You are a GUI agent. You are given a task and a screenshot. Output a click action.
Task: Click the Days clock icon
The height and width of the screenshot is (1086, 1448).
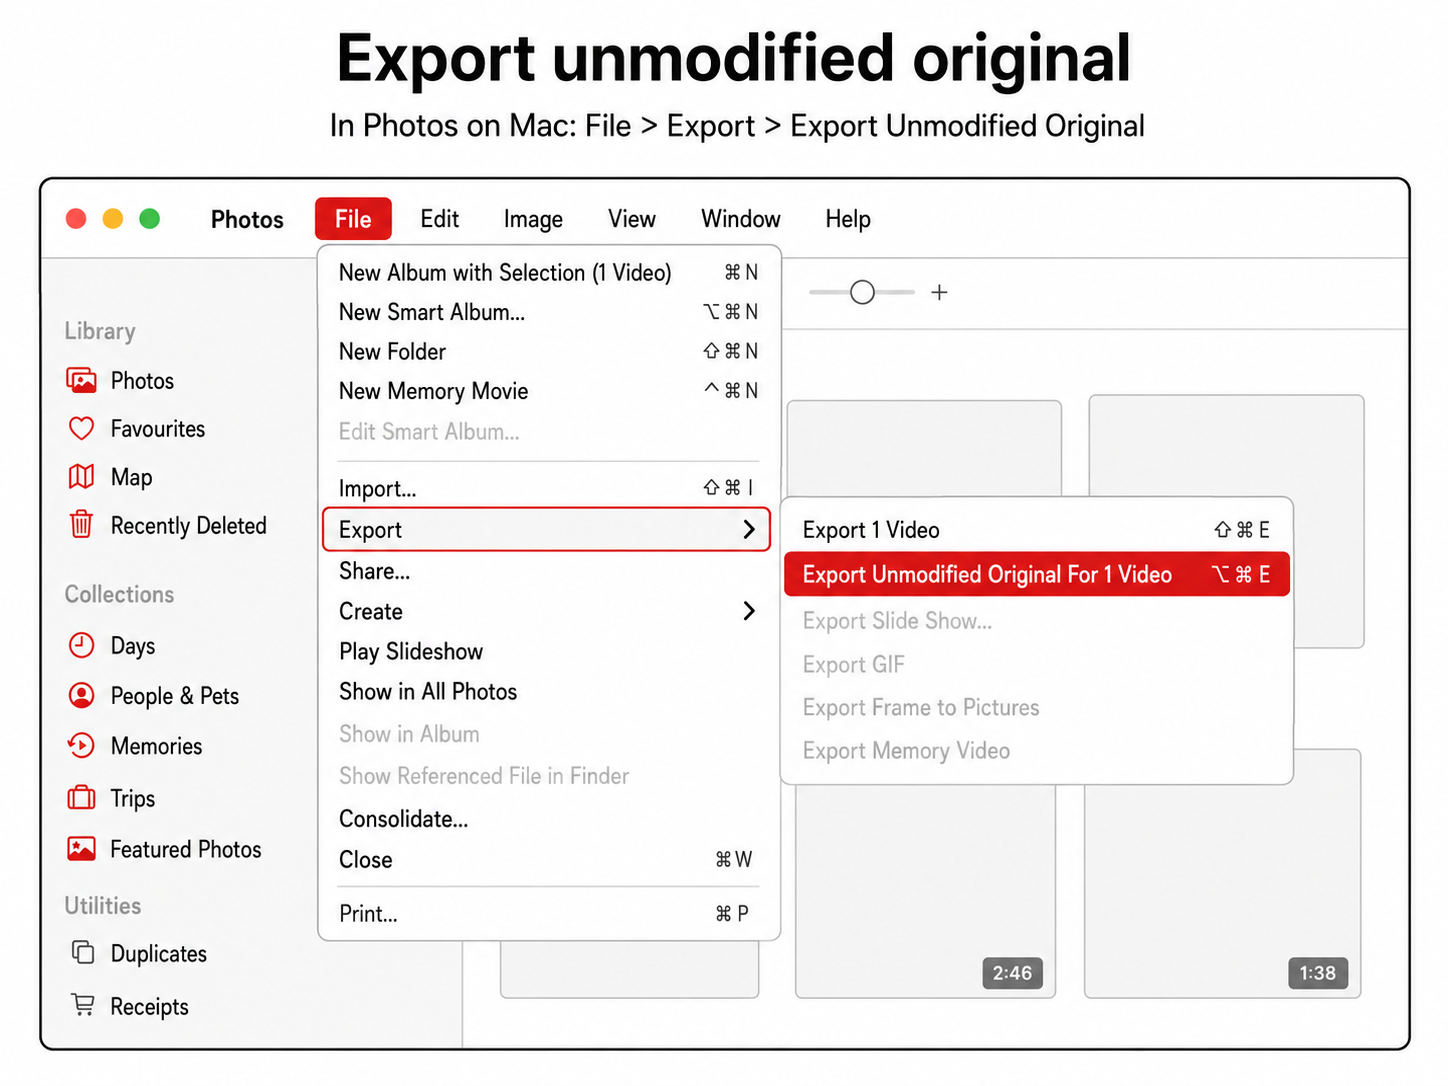coord(81,645)
